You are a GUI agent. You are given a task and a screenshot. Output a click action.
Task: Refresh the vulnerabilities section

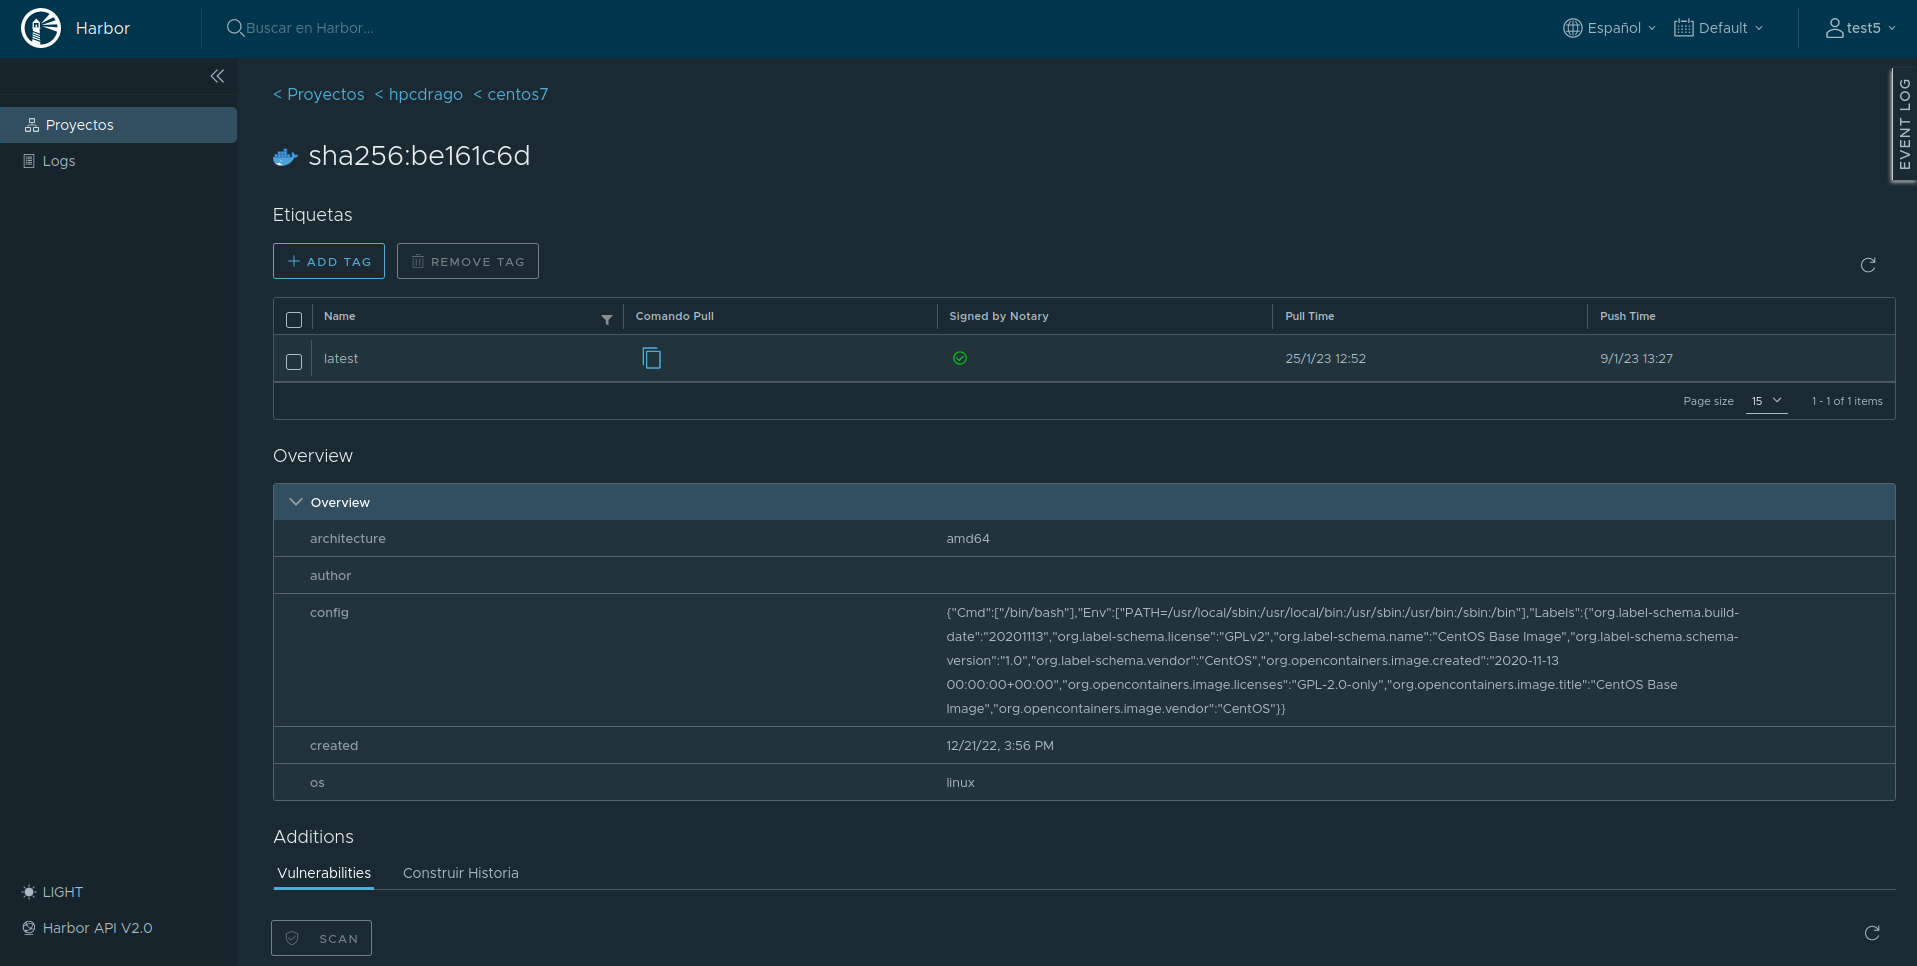click(1872, 933)
